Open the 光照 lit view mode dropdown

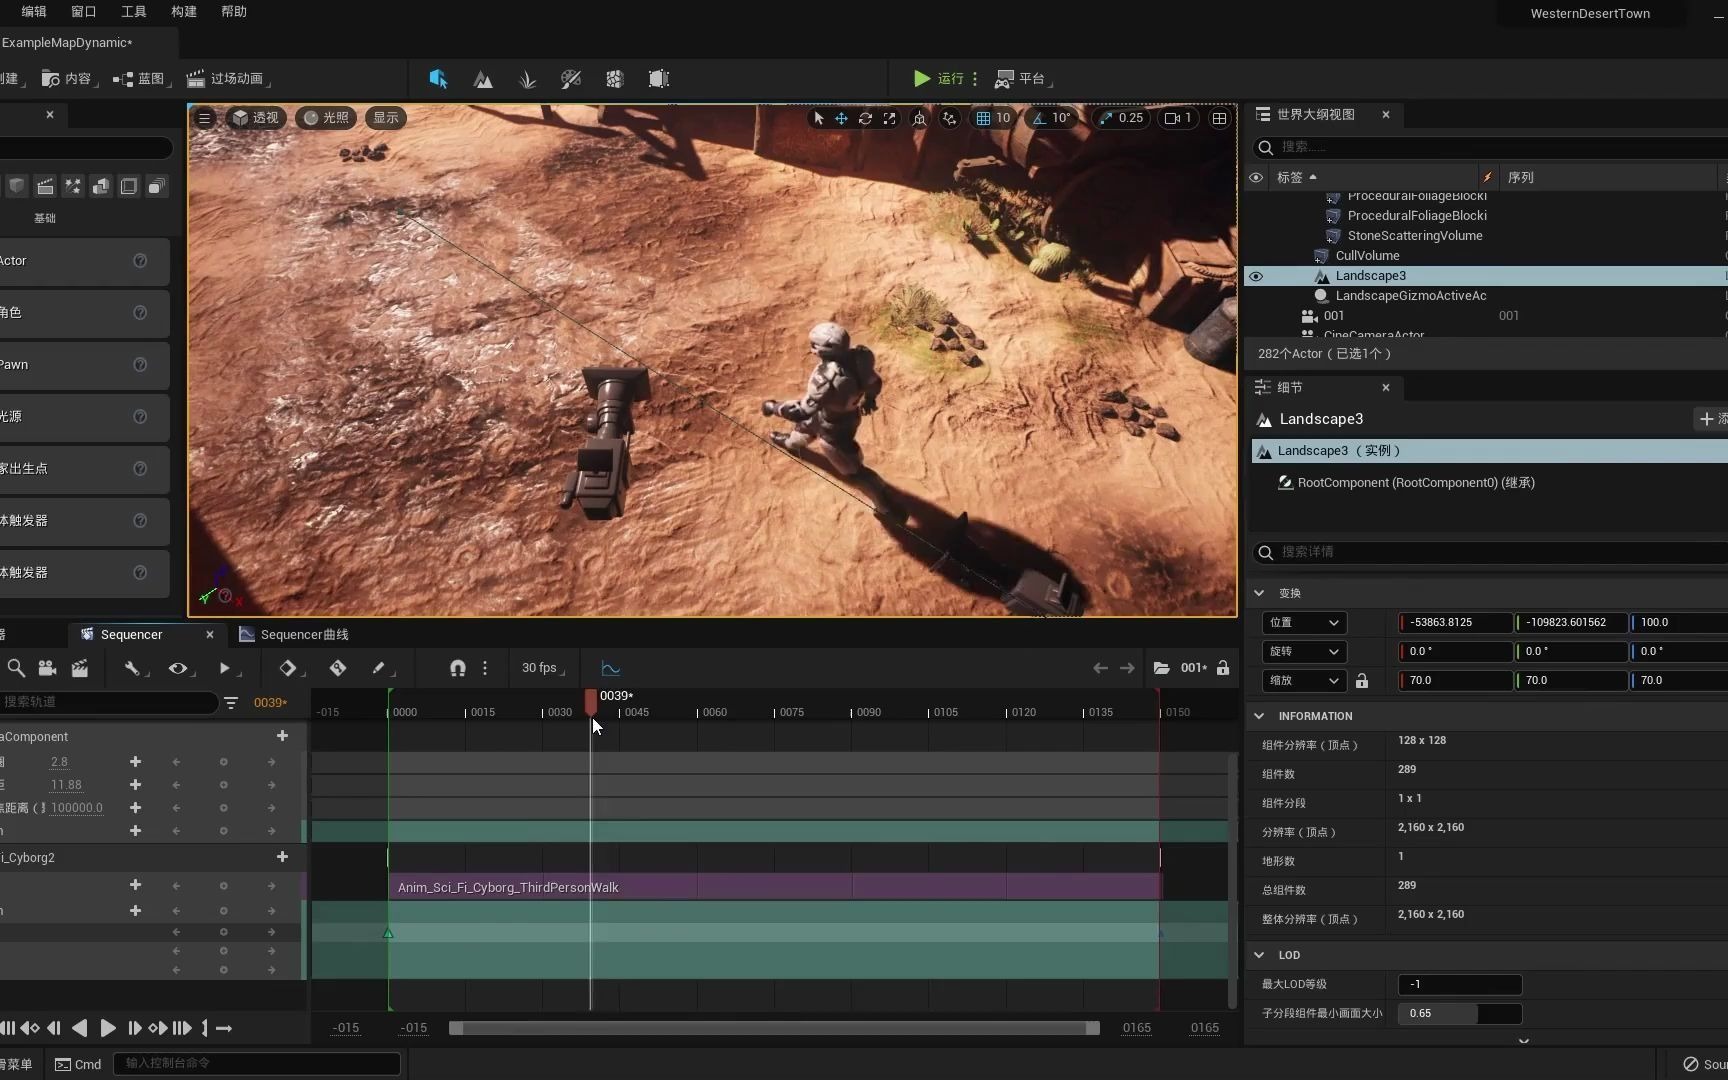coord(327,118)
